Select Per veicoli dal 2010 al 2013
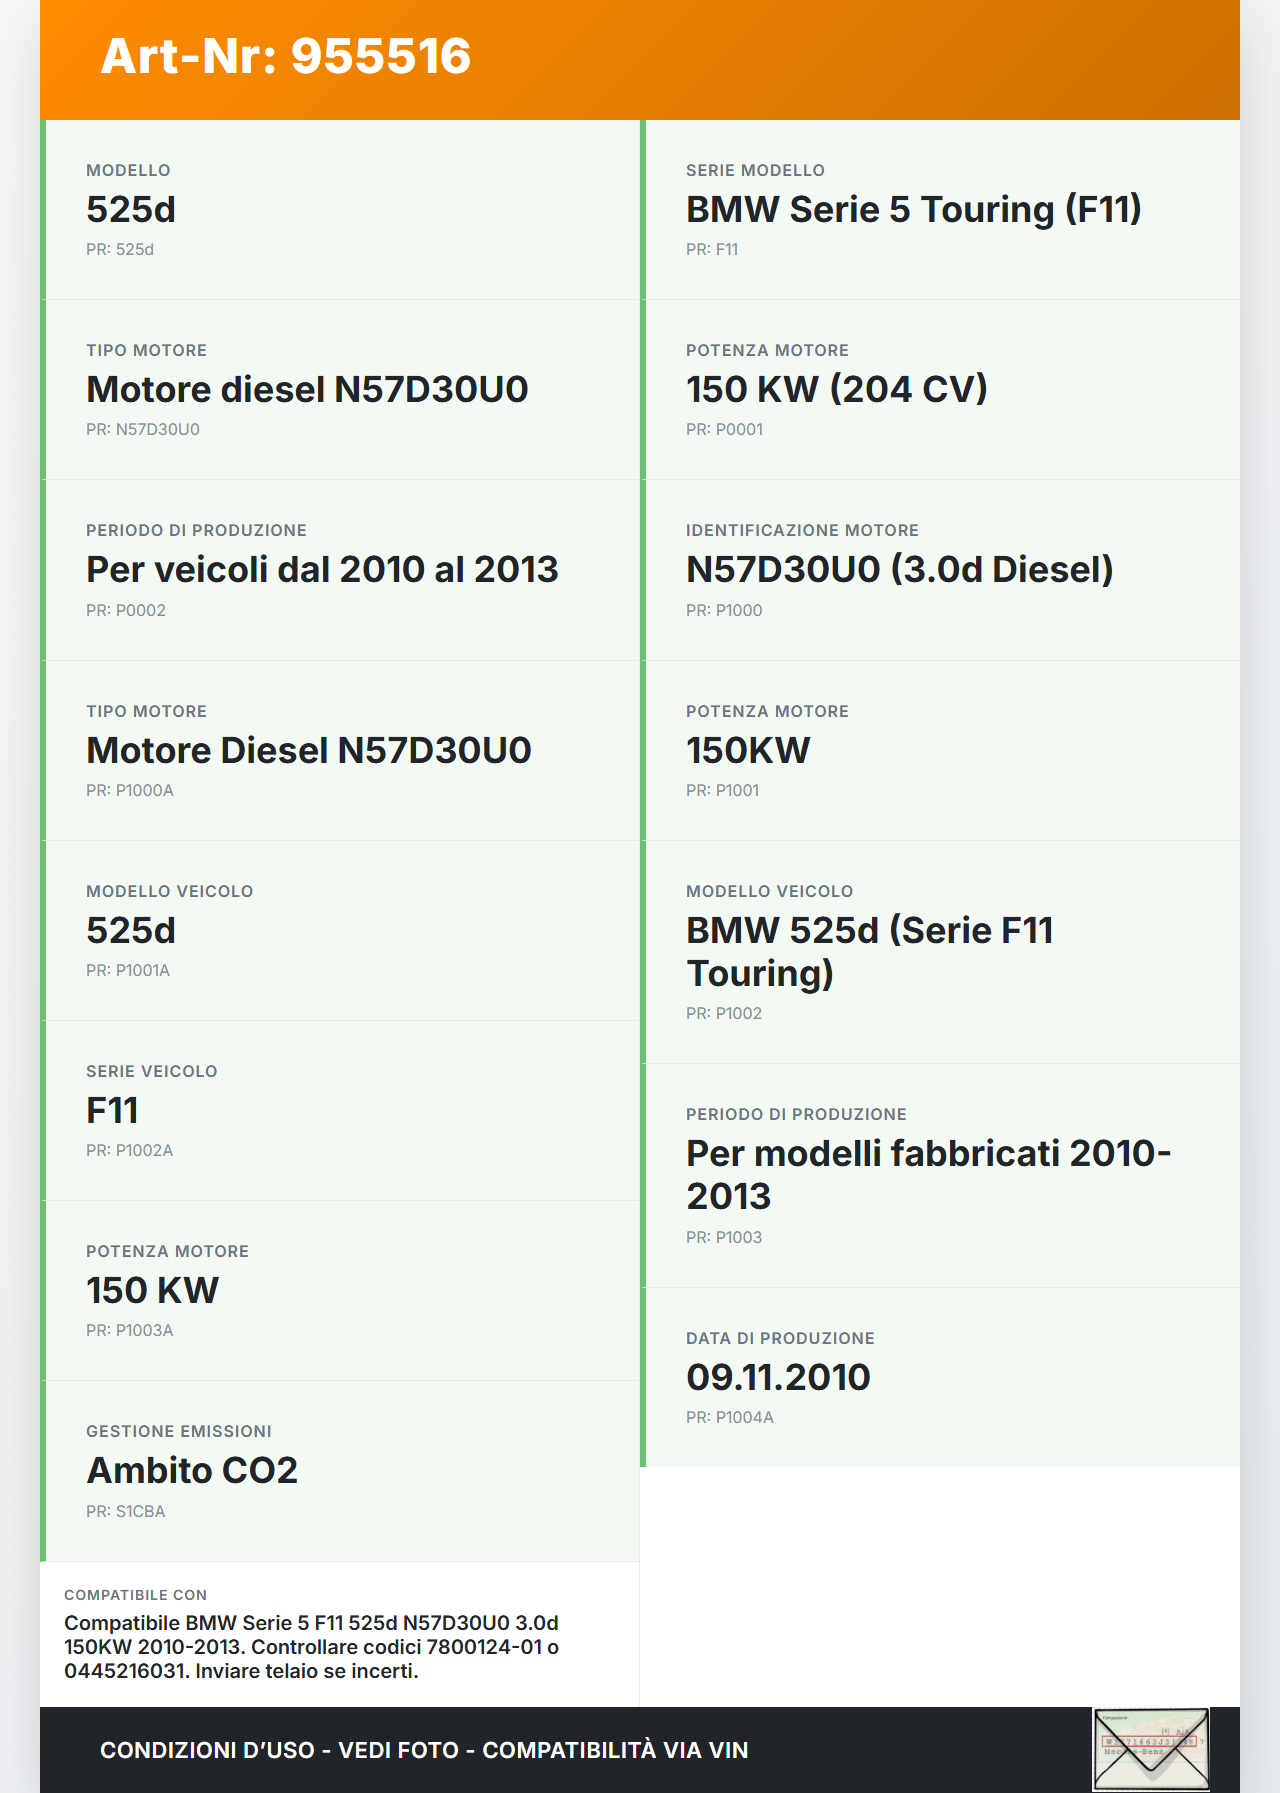 322,570
